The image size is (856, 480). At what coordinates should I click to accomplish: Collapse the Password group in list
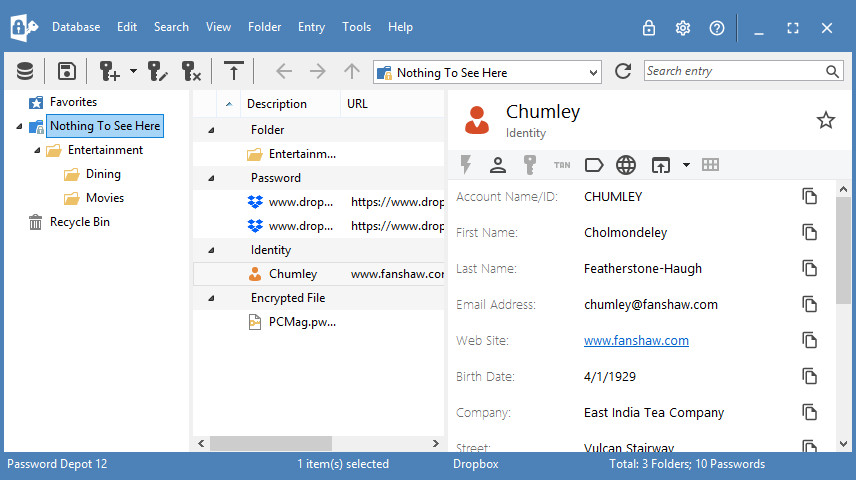pos(211,178)
